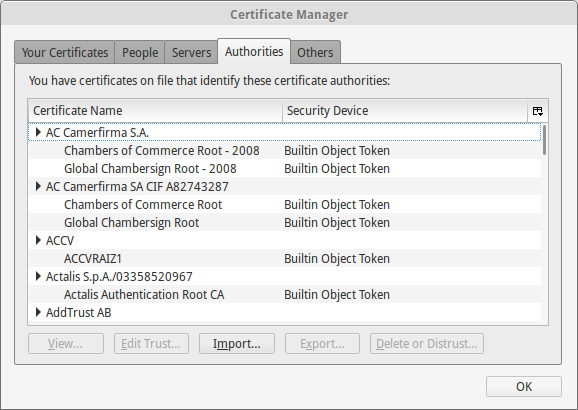Sort by Security Device column header
This screenshot has width=578, height=410.
pos(405,111)
